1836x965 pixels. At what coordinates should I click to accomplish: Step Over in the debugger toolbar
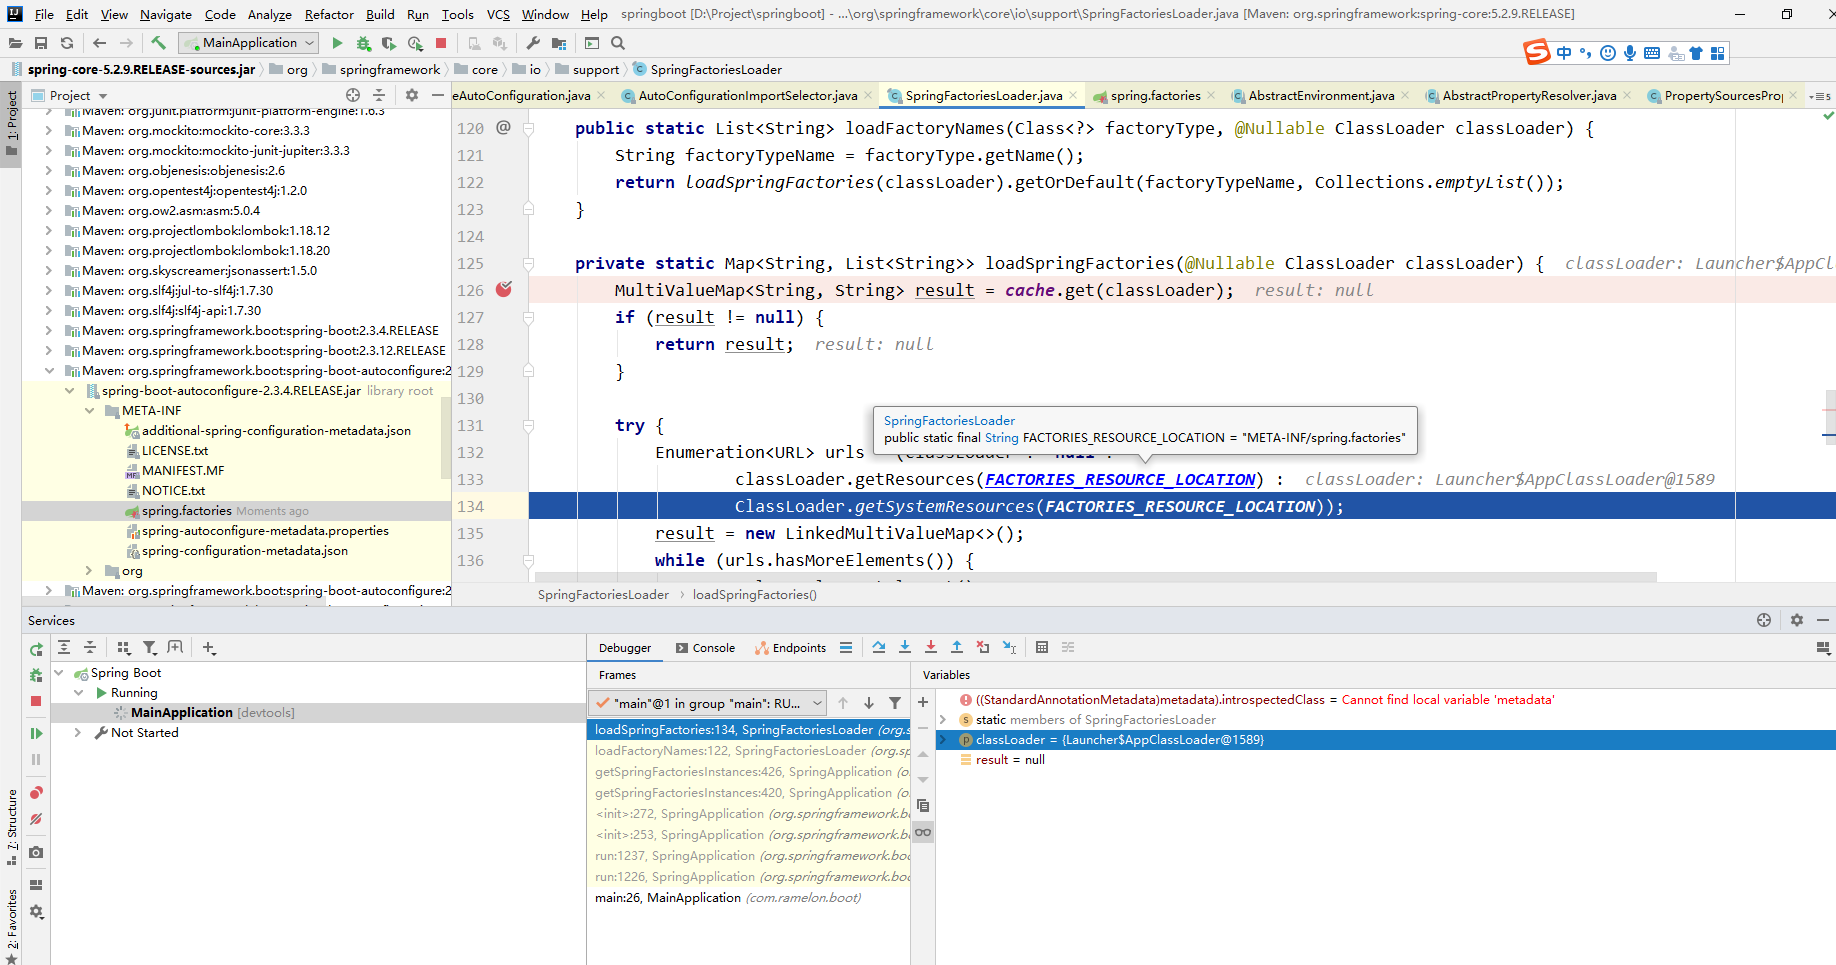879,647
